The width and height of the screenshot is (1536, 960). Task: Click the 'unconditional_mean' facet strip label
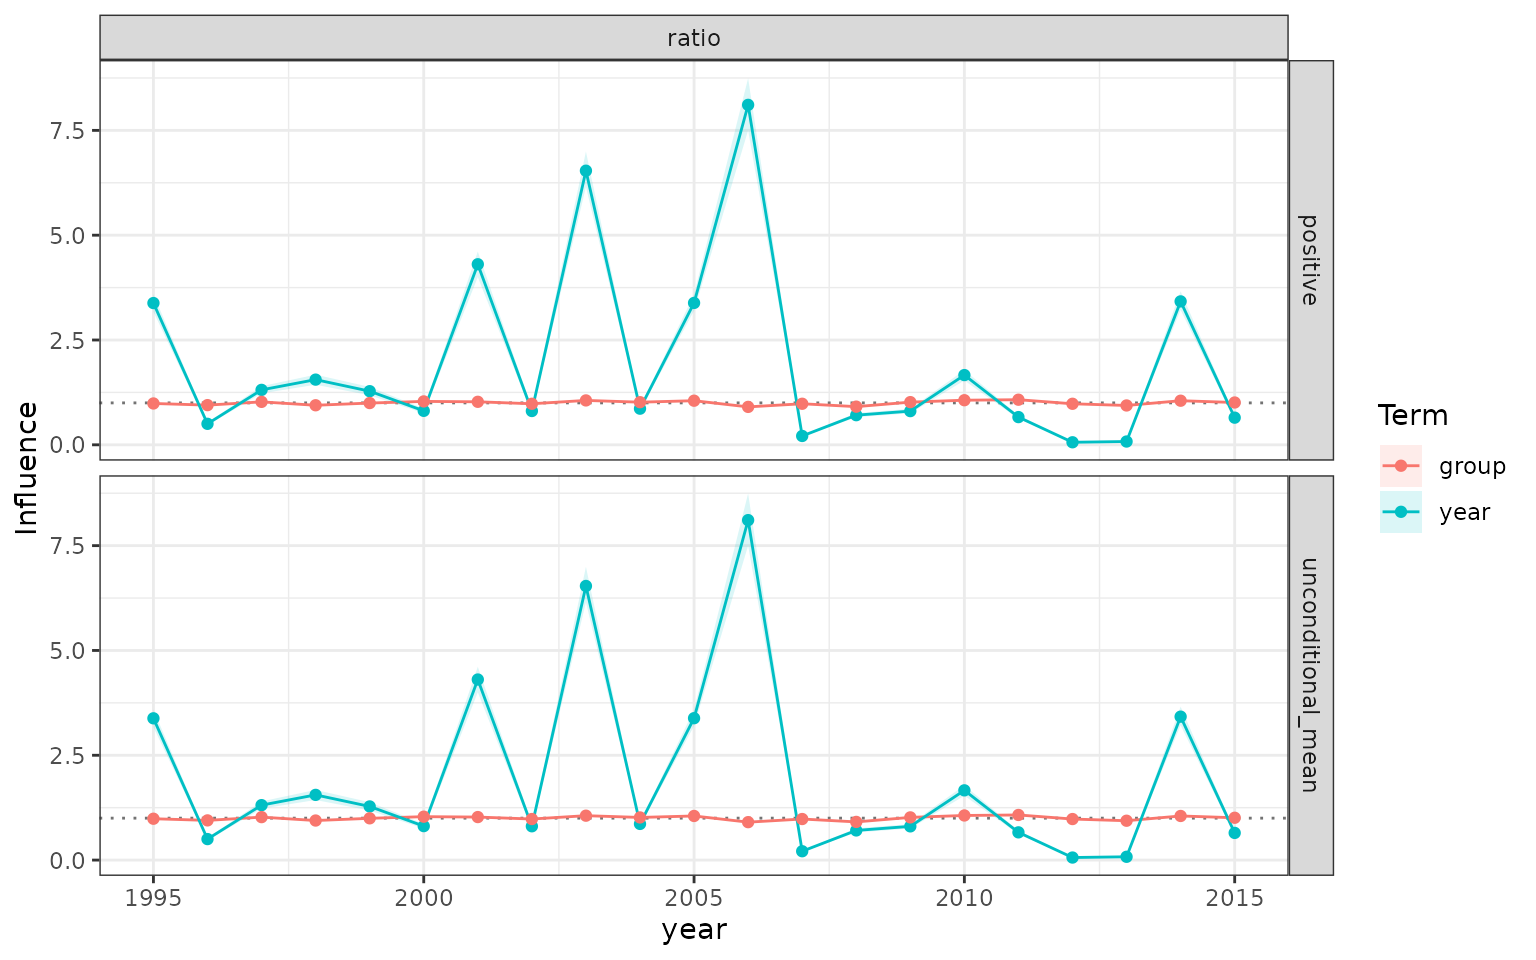[1310, 675]
